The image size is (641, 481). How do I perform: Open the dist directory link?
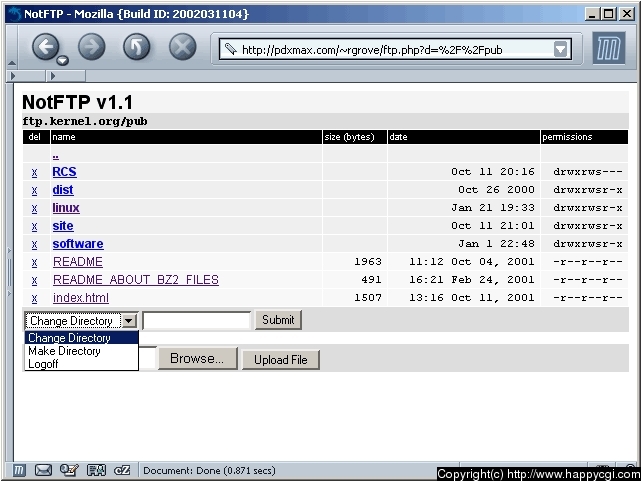(x=63, y=190)
